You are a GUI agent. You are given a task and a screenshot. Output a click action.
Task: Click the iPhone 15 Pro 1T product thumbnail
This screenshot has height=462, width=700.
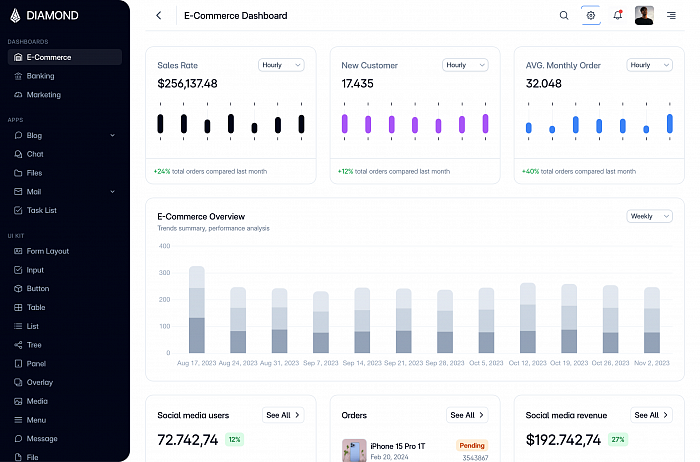(354, 450)
